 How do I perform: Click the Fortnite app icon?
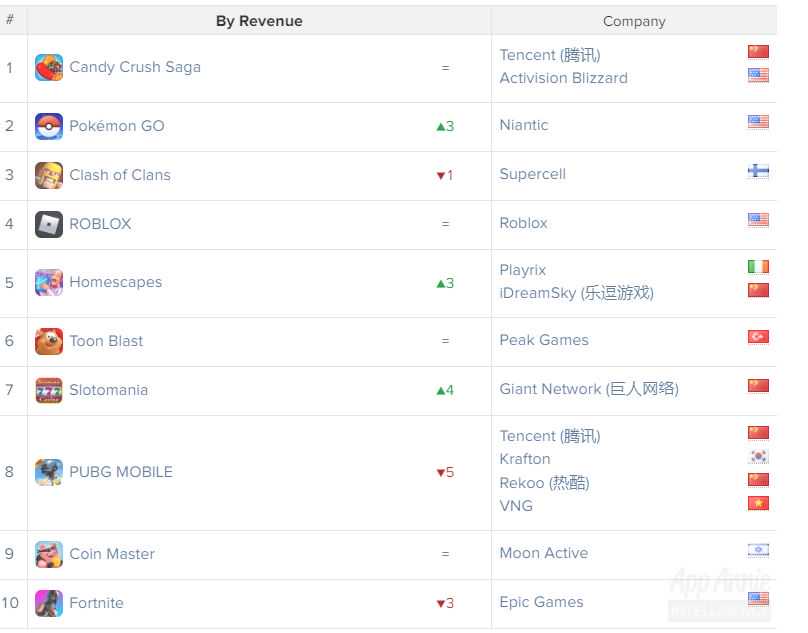tap(49, 603)
